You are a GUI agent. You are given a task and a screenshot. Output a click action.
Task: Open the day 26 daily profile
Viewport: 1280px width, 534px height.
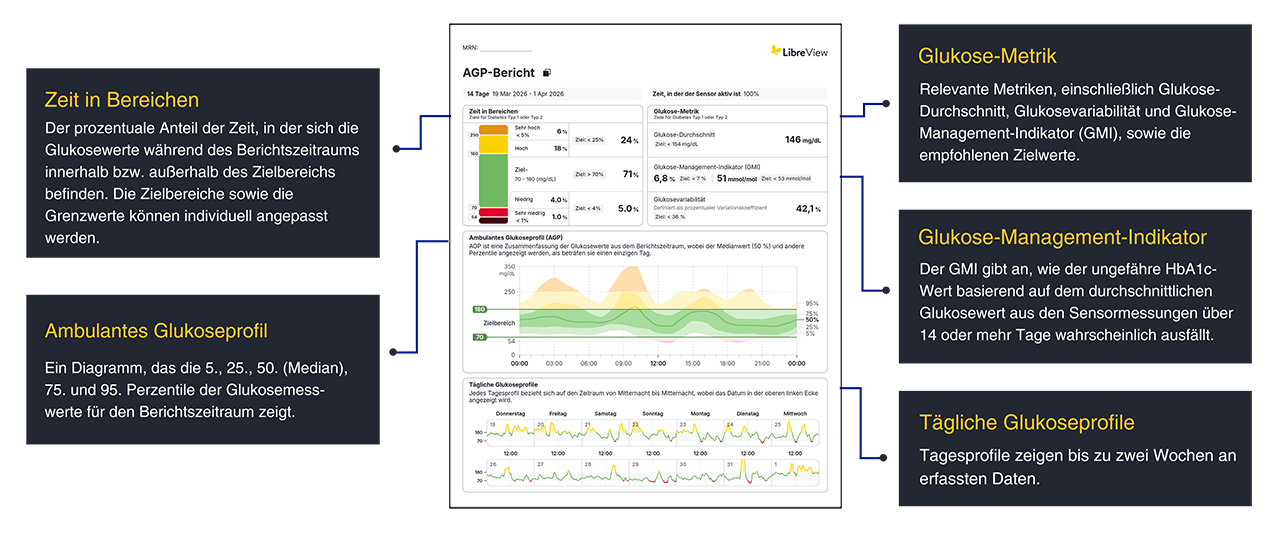511,472
